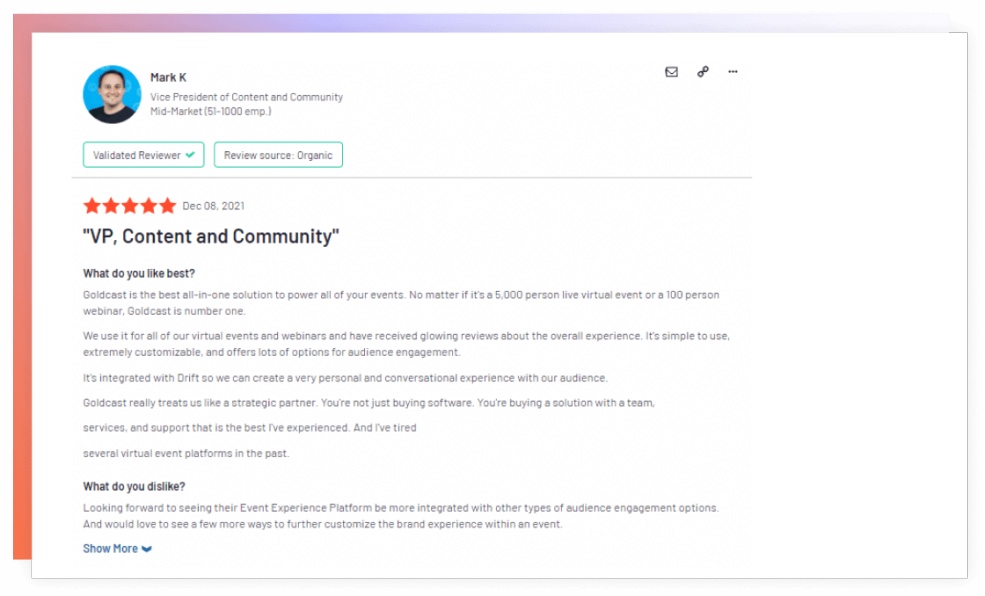The image size is (985, 596).
Task: Click "Mid-Market (51-1000 emp.)" text
Action: pyautogui.click(x=210, y=111)
